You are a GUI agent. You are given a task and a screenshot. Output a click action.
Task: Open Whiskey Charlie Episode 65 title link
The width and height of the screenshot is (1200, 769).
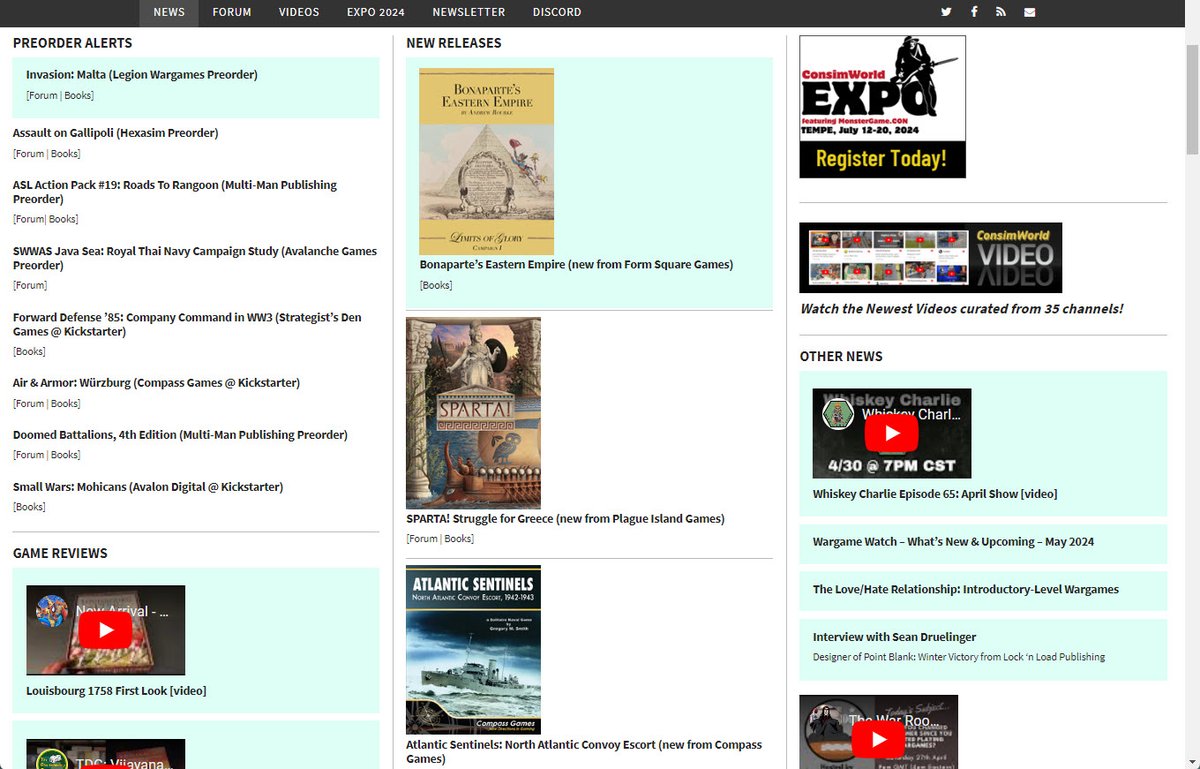(935, 494)
